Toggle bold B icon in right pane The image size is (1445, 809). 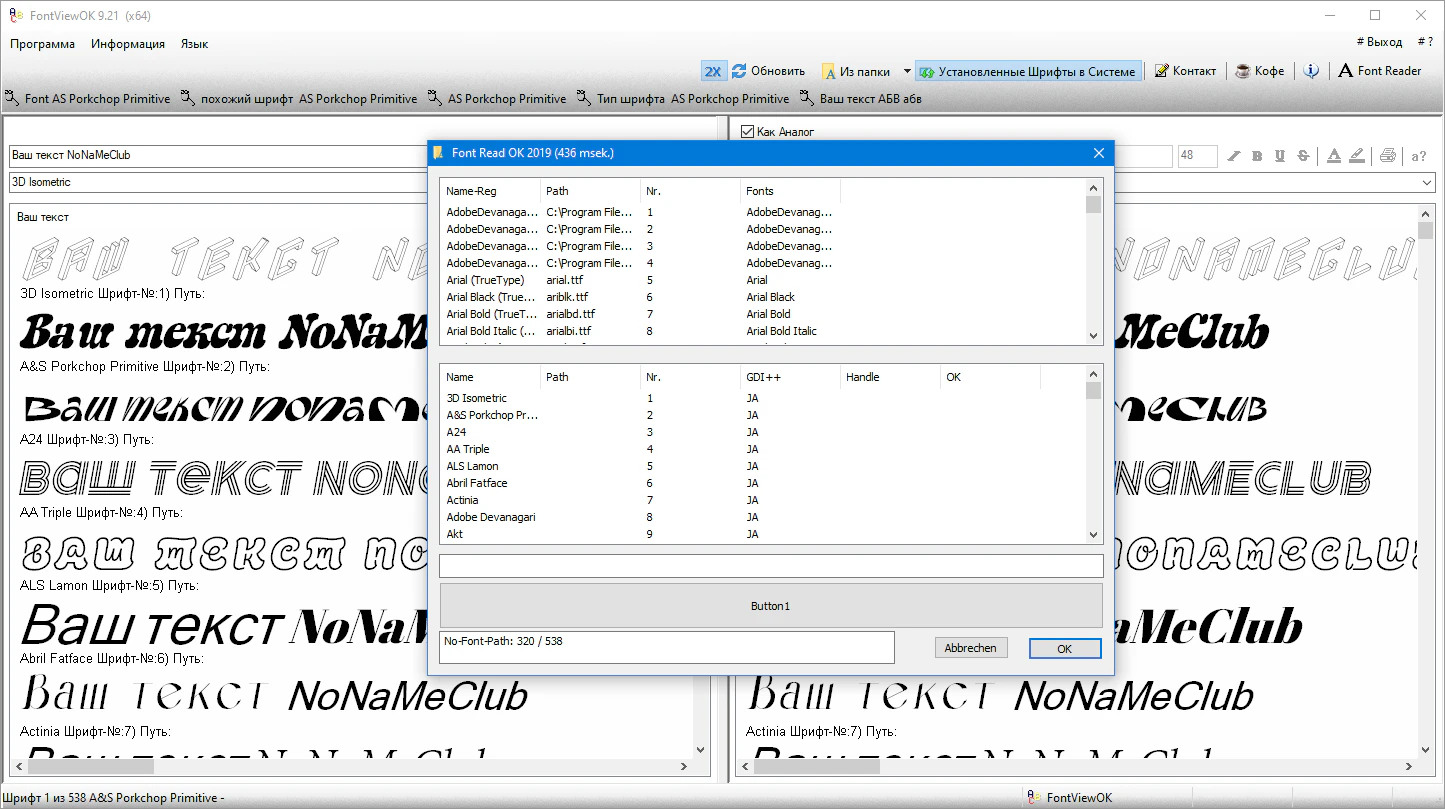pos(1257,156)
